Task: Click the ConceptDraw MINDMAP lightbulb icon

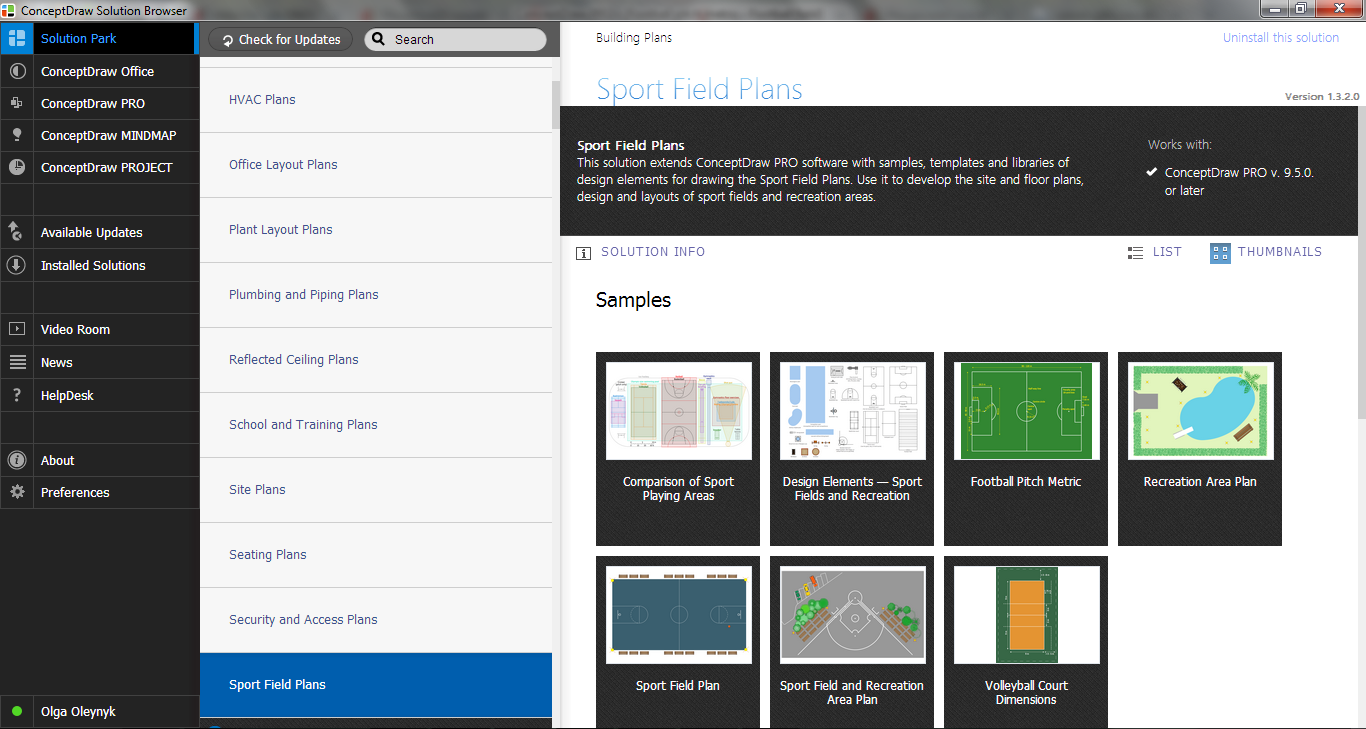Action: coord(16,135)
